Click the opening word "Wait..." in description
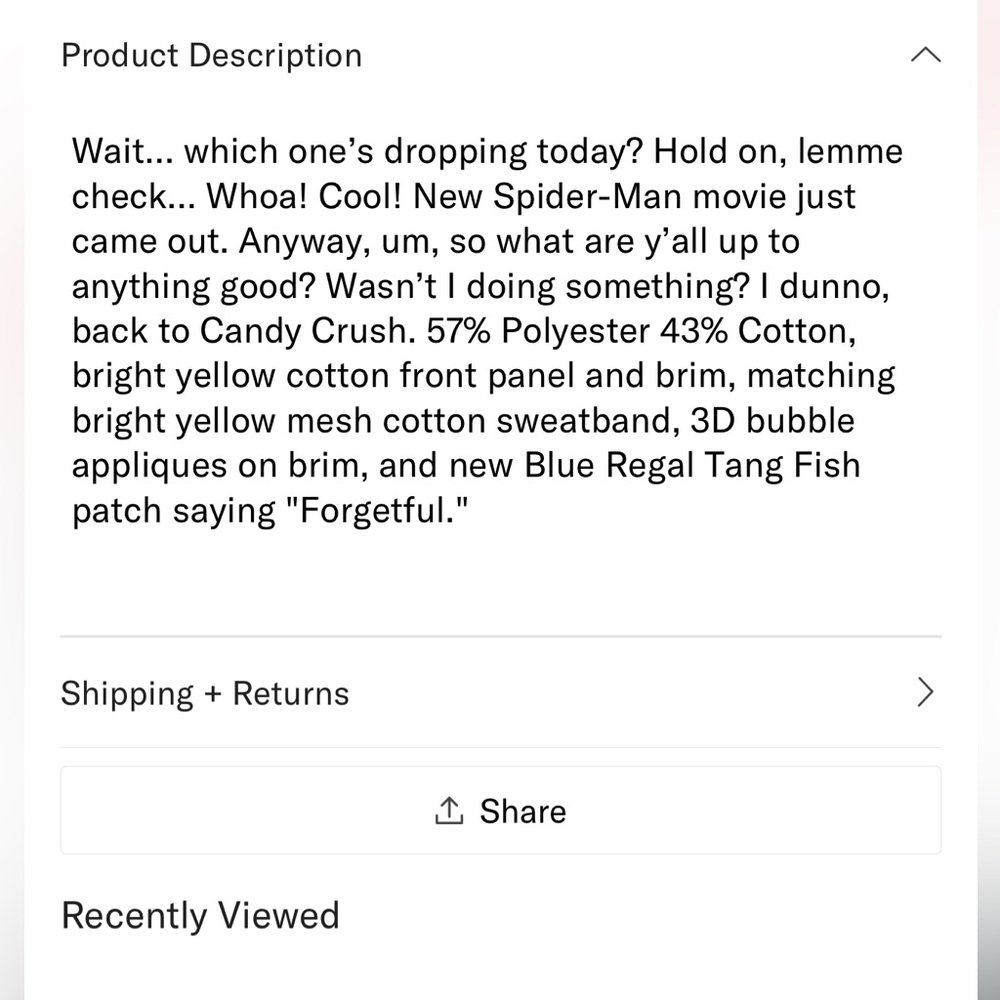 coord(122,152)
